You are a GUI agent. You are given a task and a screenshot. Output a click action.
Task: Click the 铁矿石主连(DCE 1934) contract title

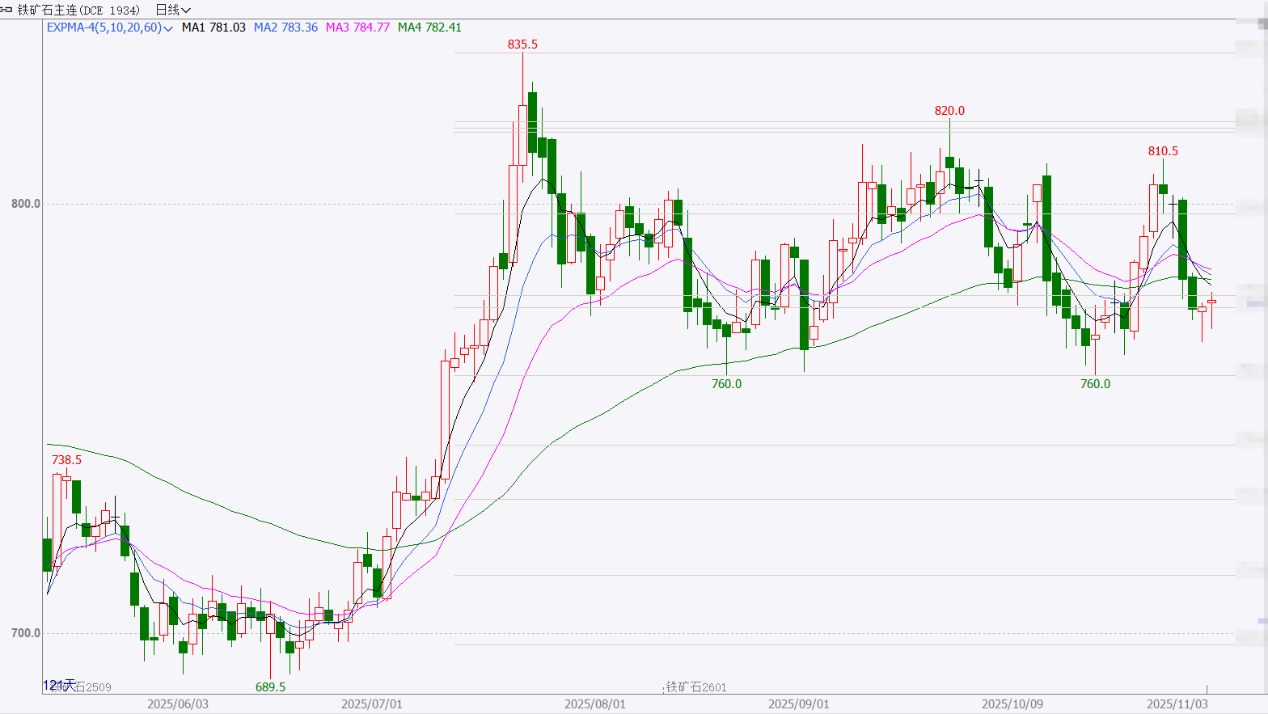79,9
